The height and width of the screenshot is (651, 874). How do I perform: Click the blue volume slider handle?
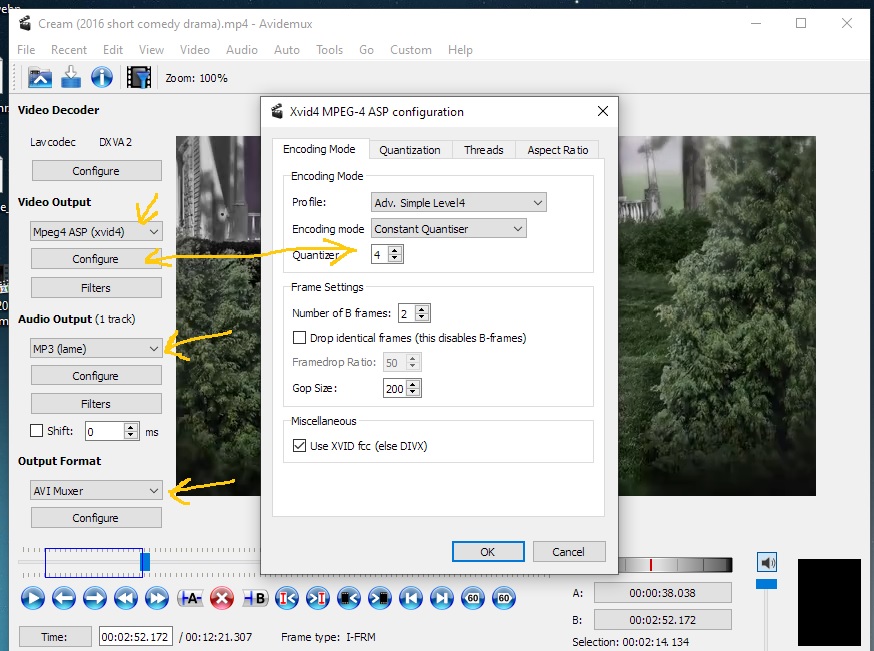[766, 584]
